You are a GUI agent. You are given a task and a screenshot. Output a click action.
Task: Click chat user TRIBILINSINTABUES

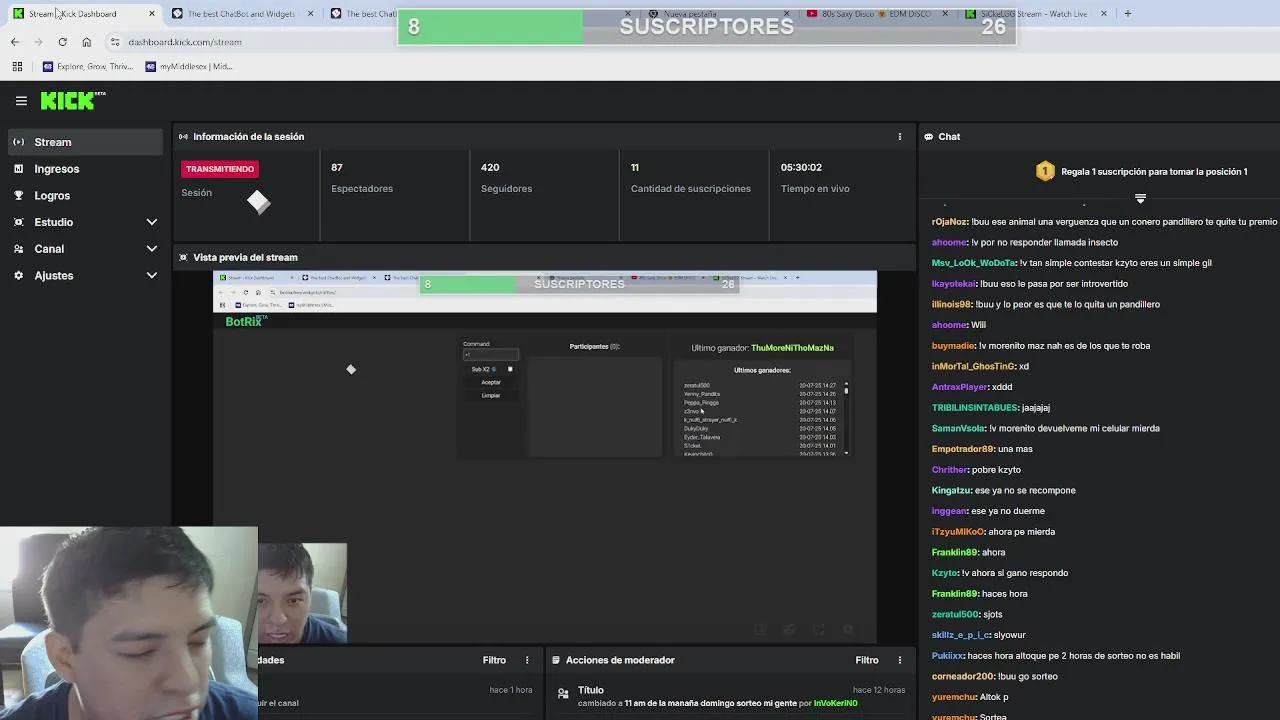pos(975,408)
